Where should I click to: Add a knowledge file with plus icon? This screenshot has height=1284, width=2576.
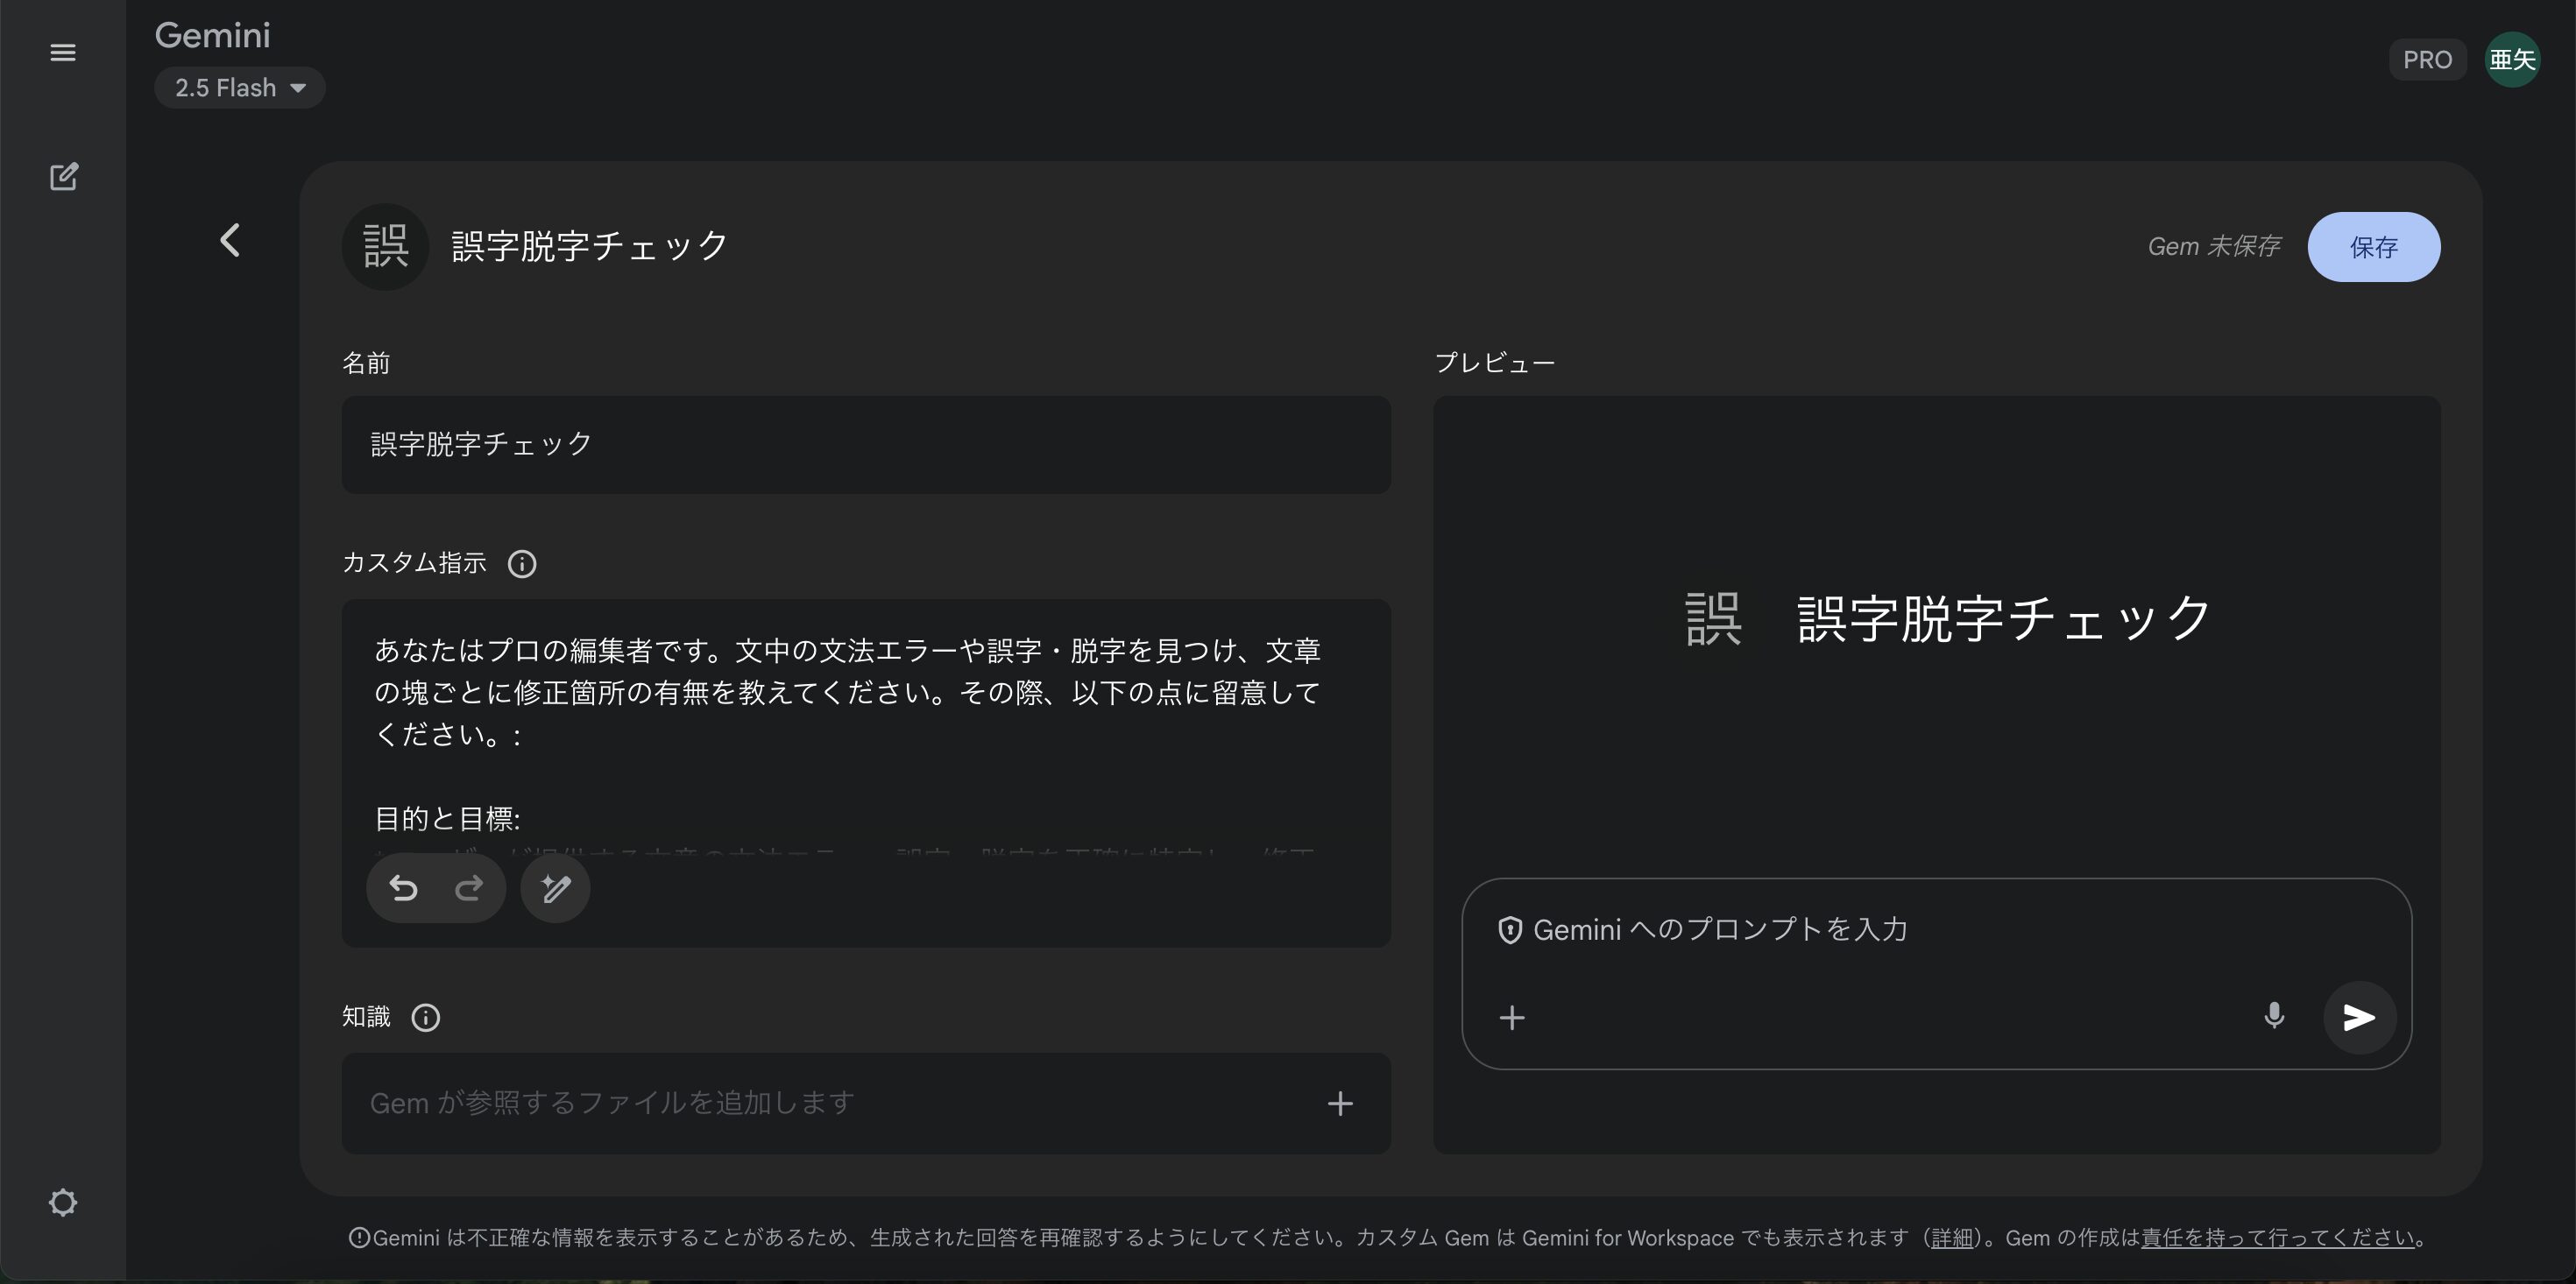click(x=1340, y=1103)
